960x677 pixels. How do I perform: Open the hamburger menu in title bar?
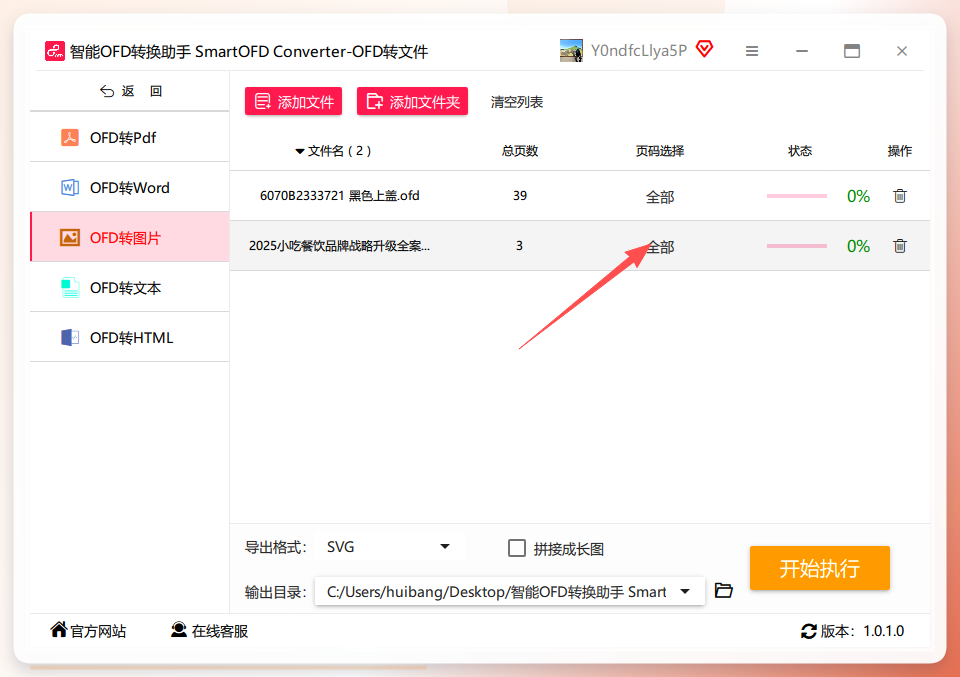coord(752,51)
